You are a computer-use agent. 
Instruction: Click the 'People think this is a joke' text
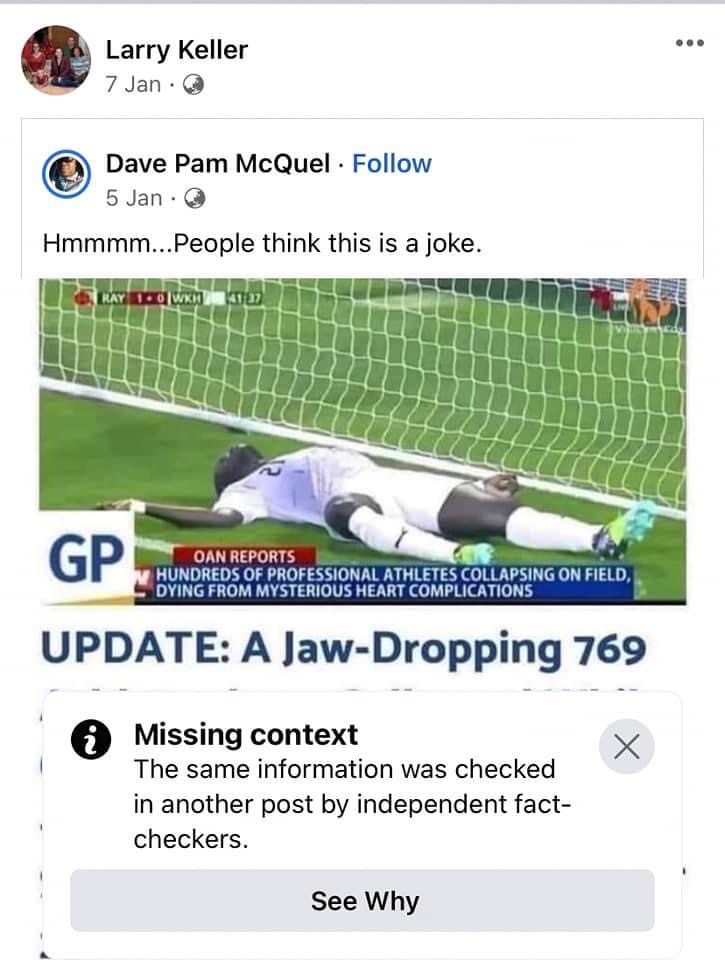pos(262,244)
